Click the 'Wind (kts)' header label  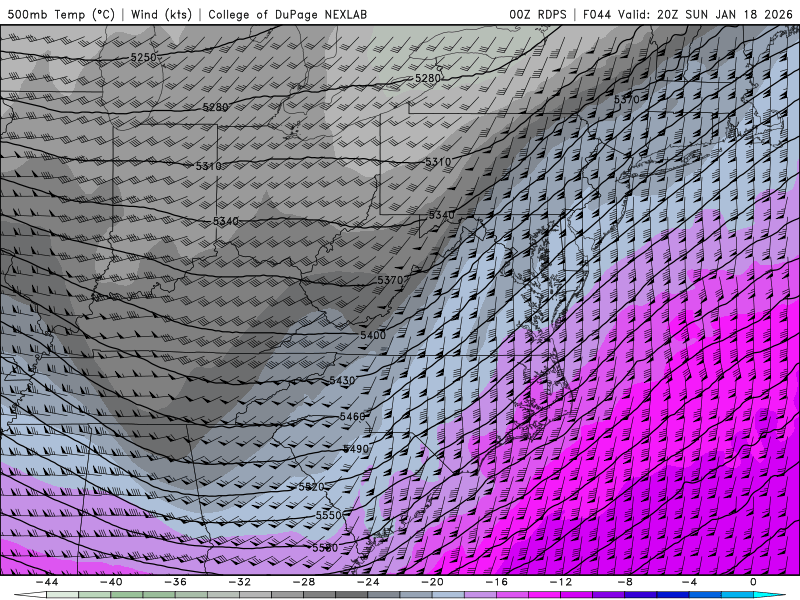(161, 14)
